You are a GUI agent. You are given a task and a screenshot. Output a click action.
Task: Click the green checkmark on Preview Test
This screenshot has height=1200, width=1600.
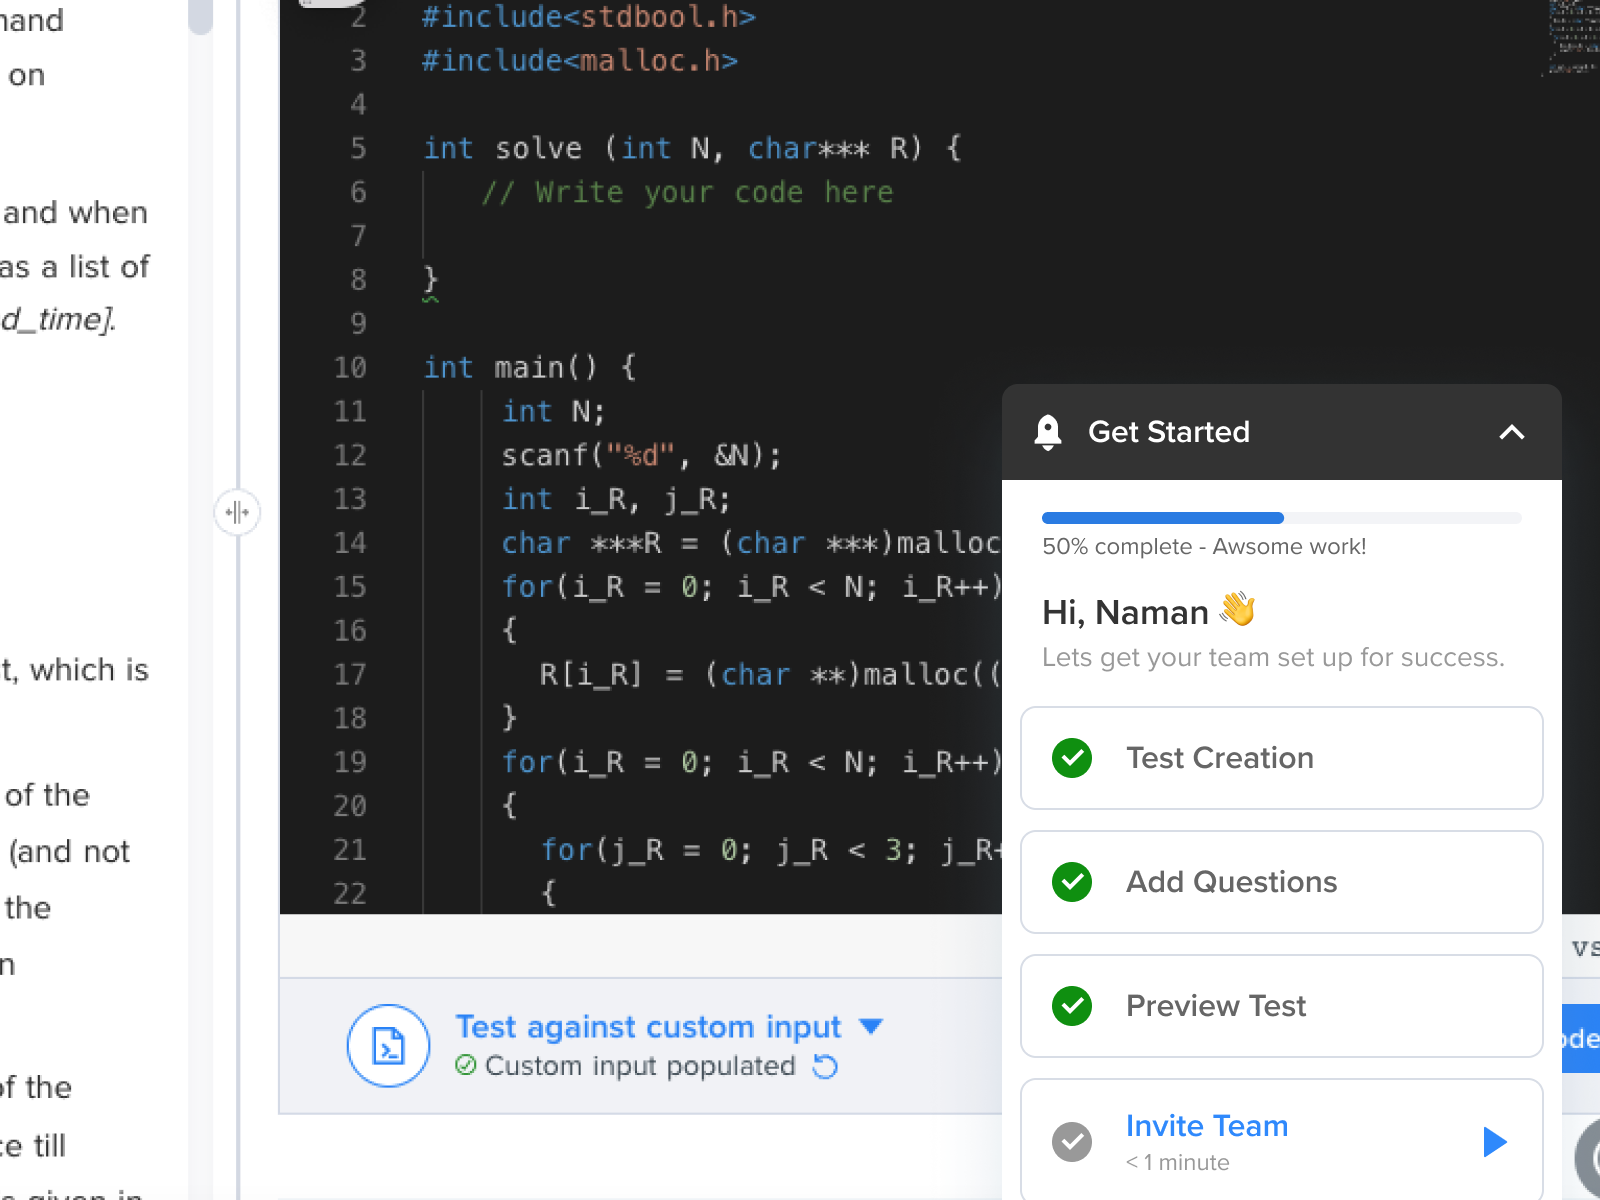(x=1071, y=1006)
